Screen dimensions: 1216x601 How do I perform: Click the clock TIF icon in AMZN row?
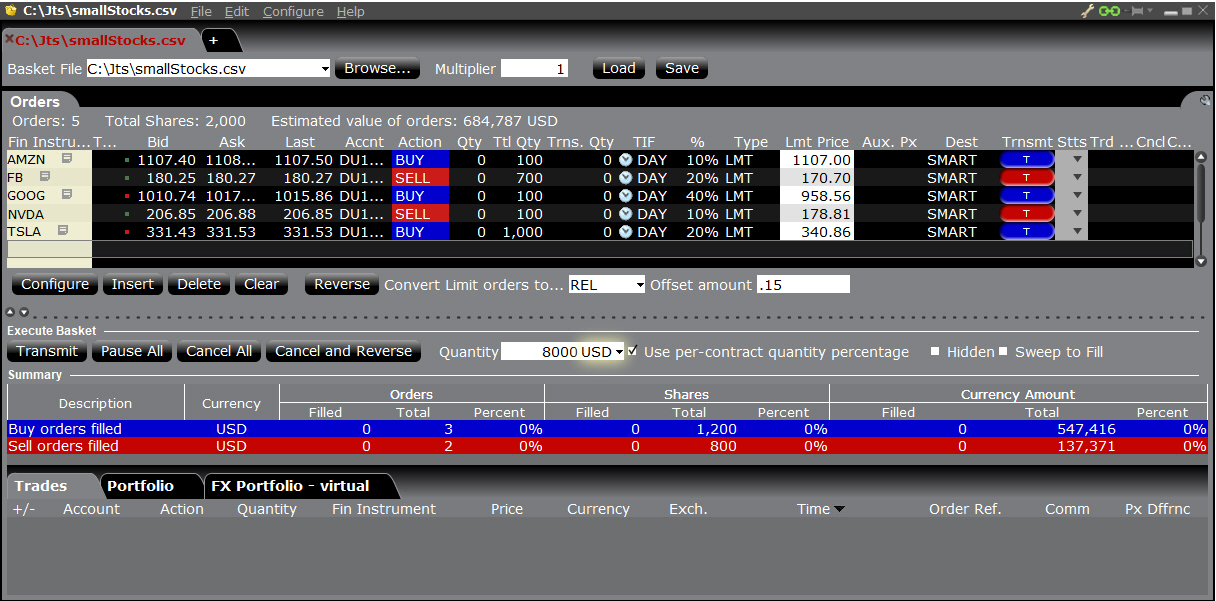coord(625,160)
